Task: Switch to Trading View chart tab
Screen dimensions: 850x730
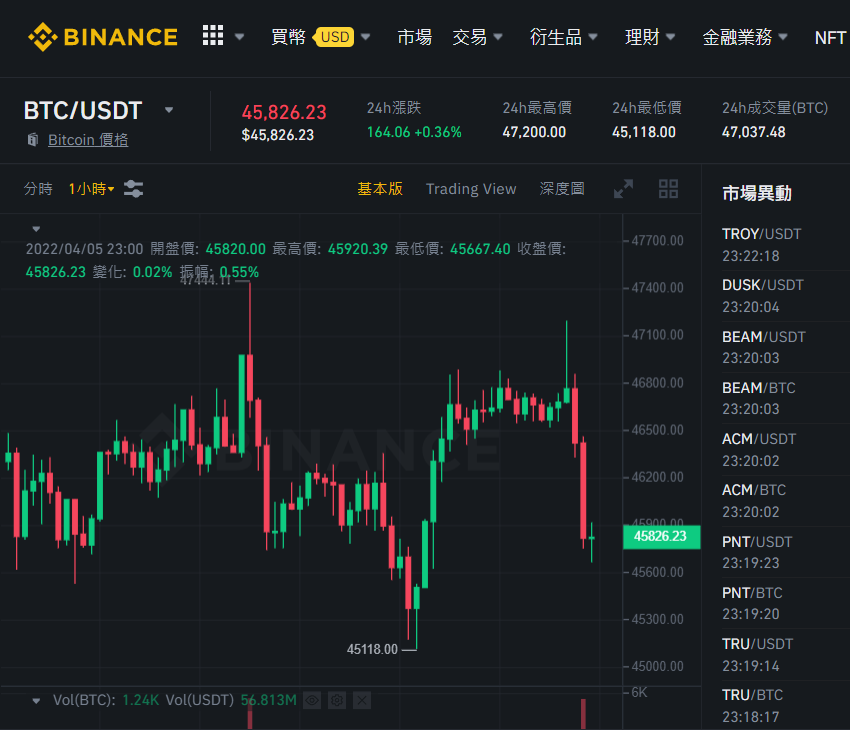Action: coord(471,189)
